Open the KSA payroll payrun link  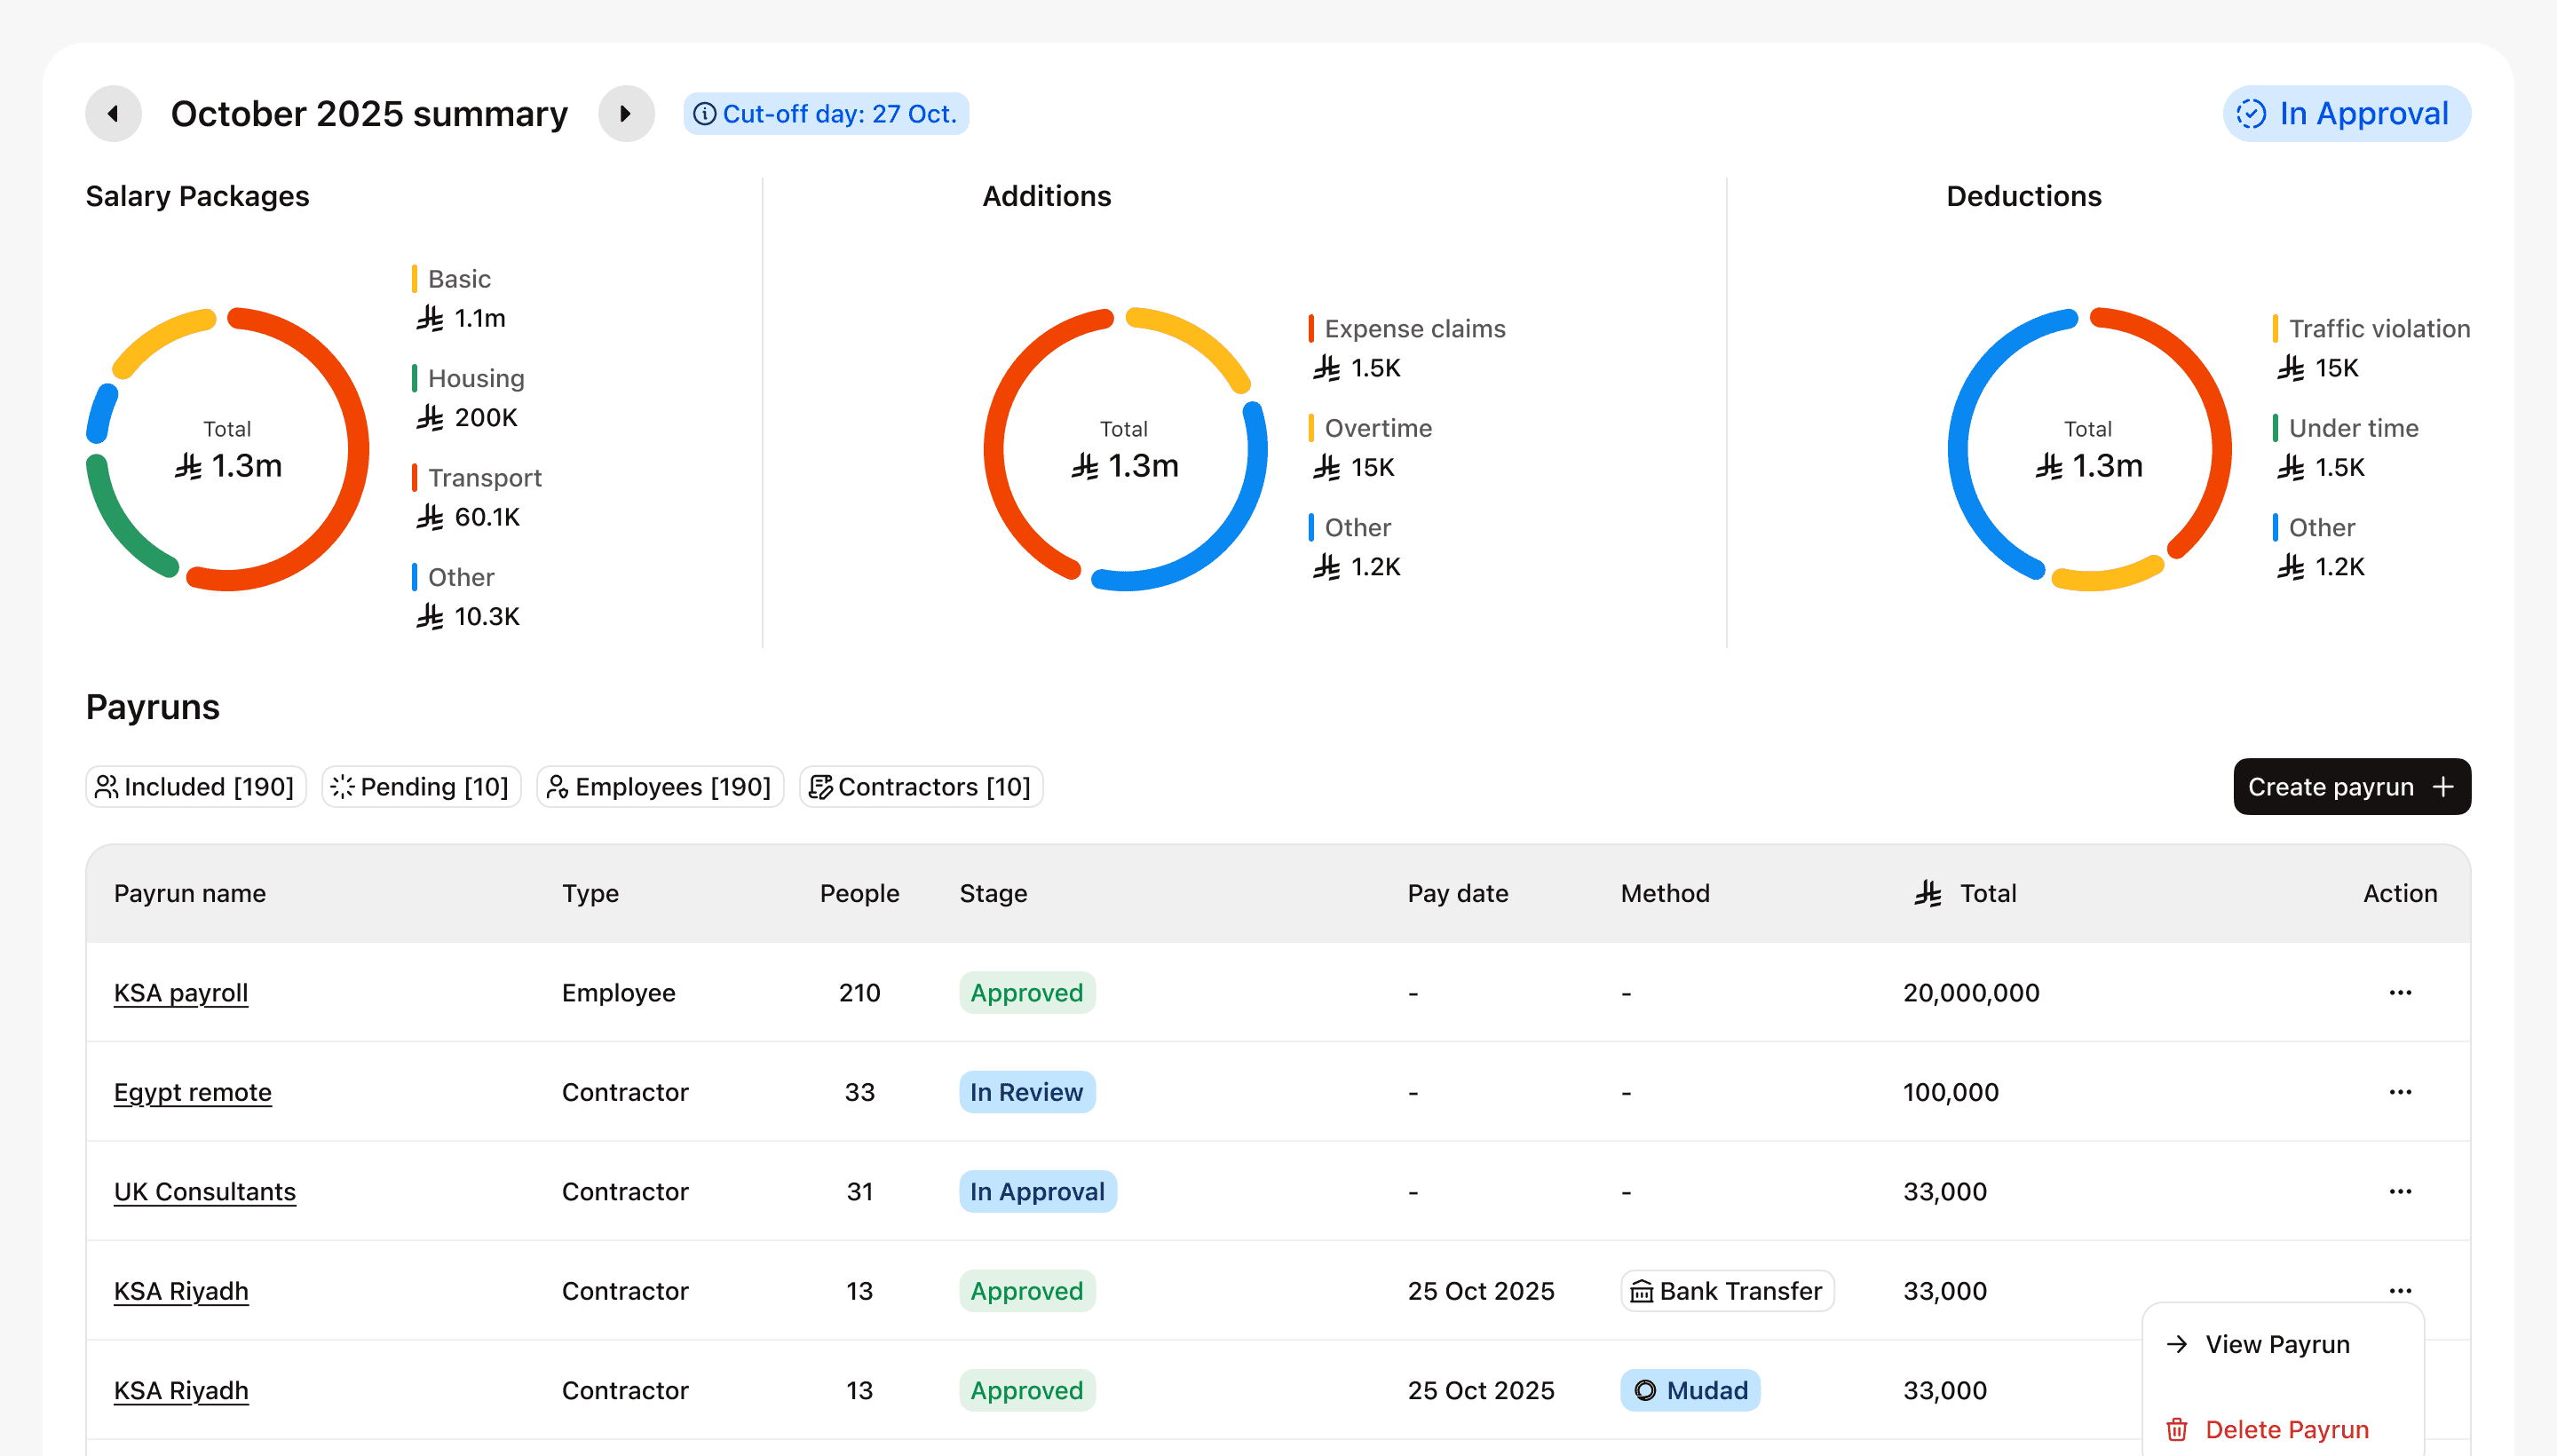[x=181, y=993]
